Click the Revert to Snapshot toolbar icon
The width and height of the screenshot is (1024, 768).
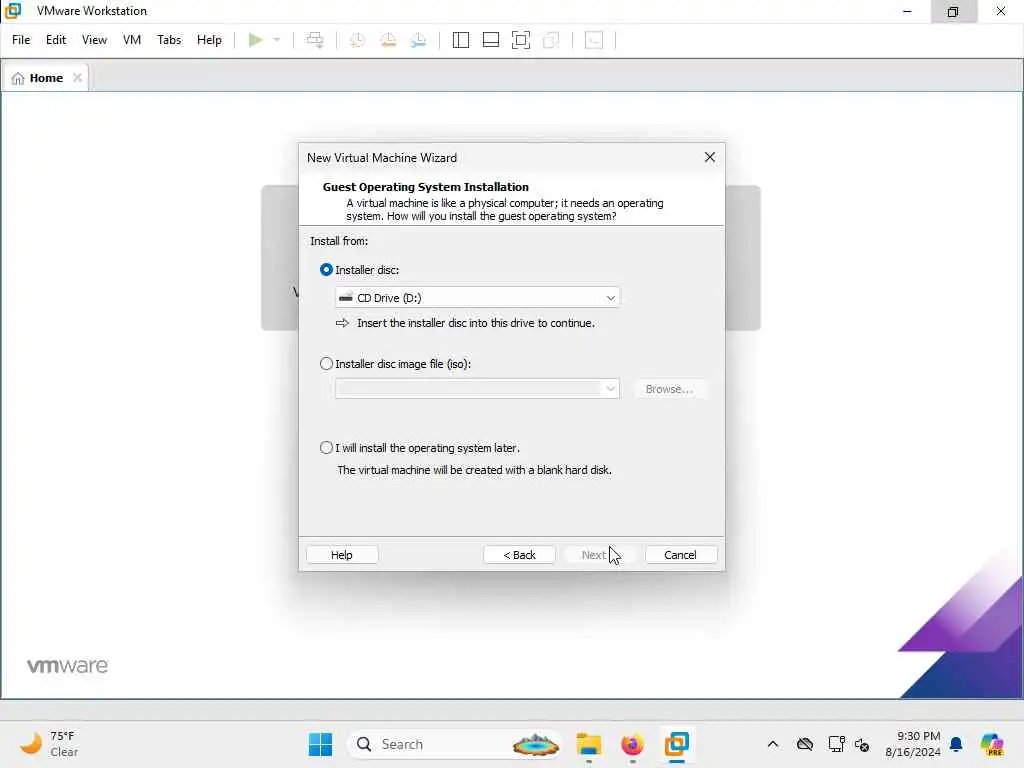(388, 40)
